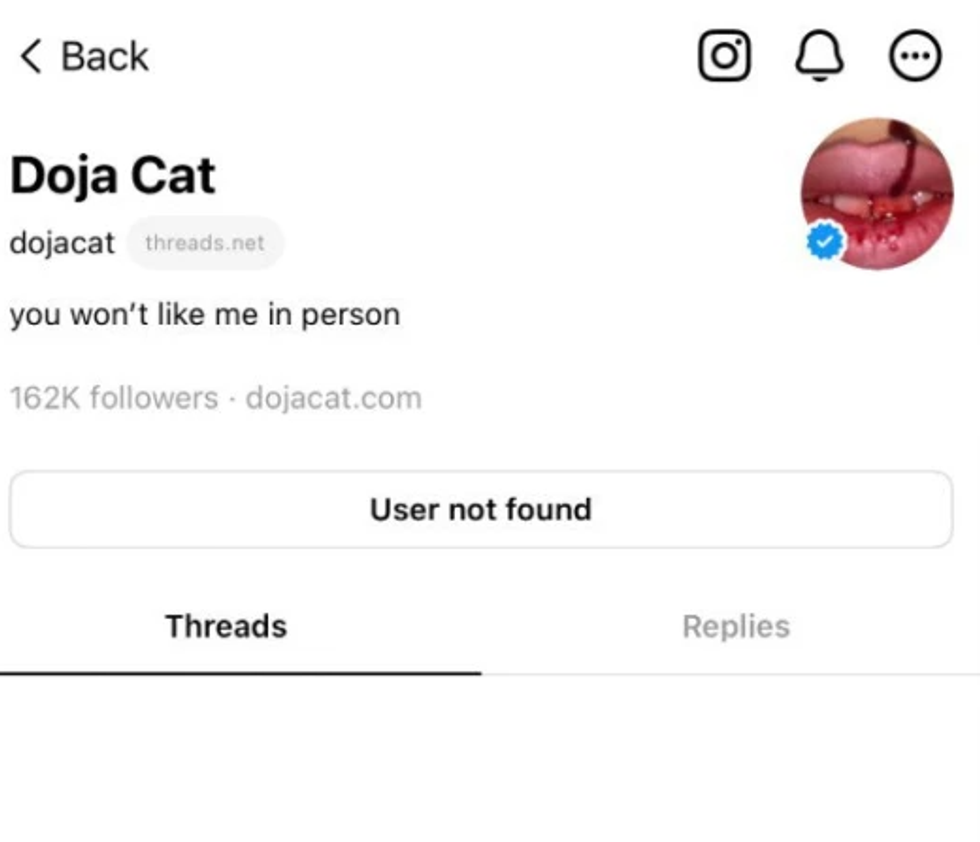Viewport: 980px width, 842px height.
Task: Open the Instagram profile icon
Action: coord(724,56)
